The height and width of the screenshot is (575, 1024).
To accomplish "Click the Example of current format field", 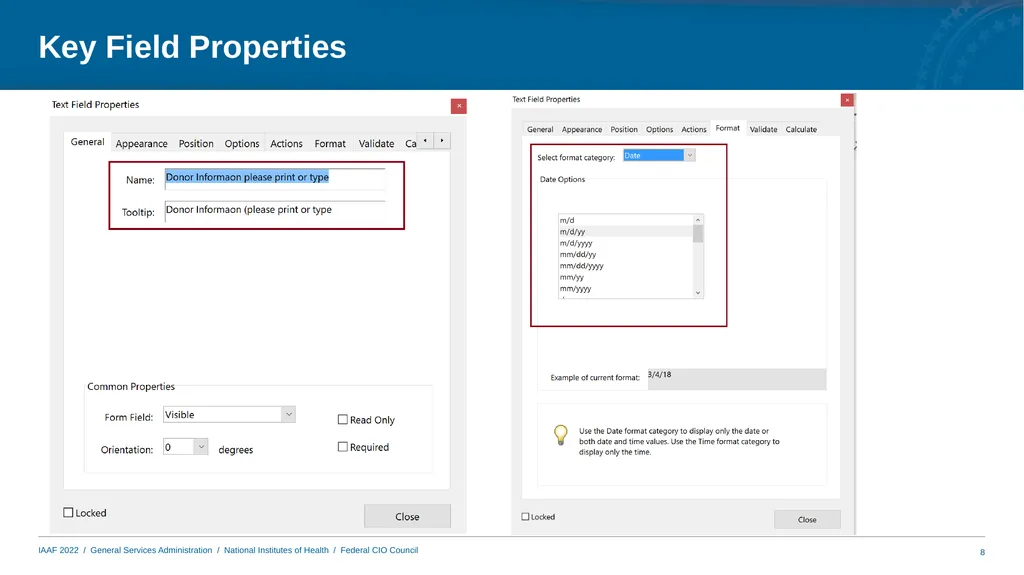I will pos(737,379).
